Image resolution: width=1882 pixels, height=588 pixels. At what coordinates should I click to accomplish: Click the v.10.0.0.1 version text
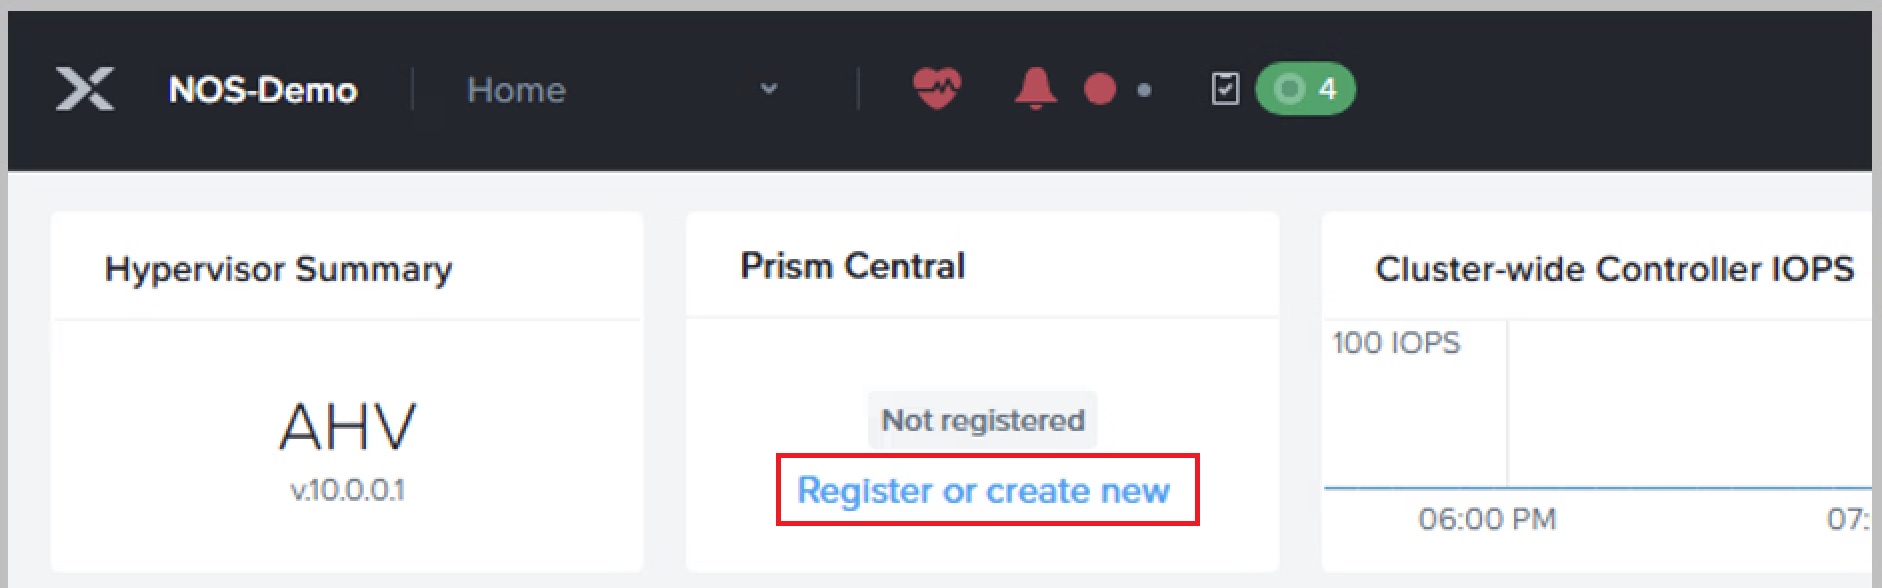347,490
